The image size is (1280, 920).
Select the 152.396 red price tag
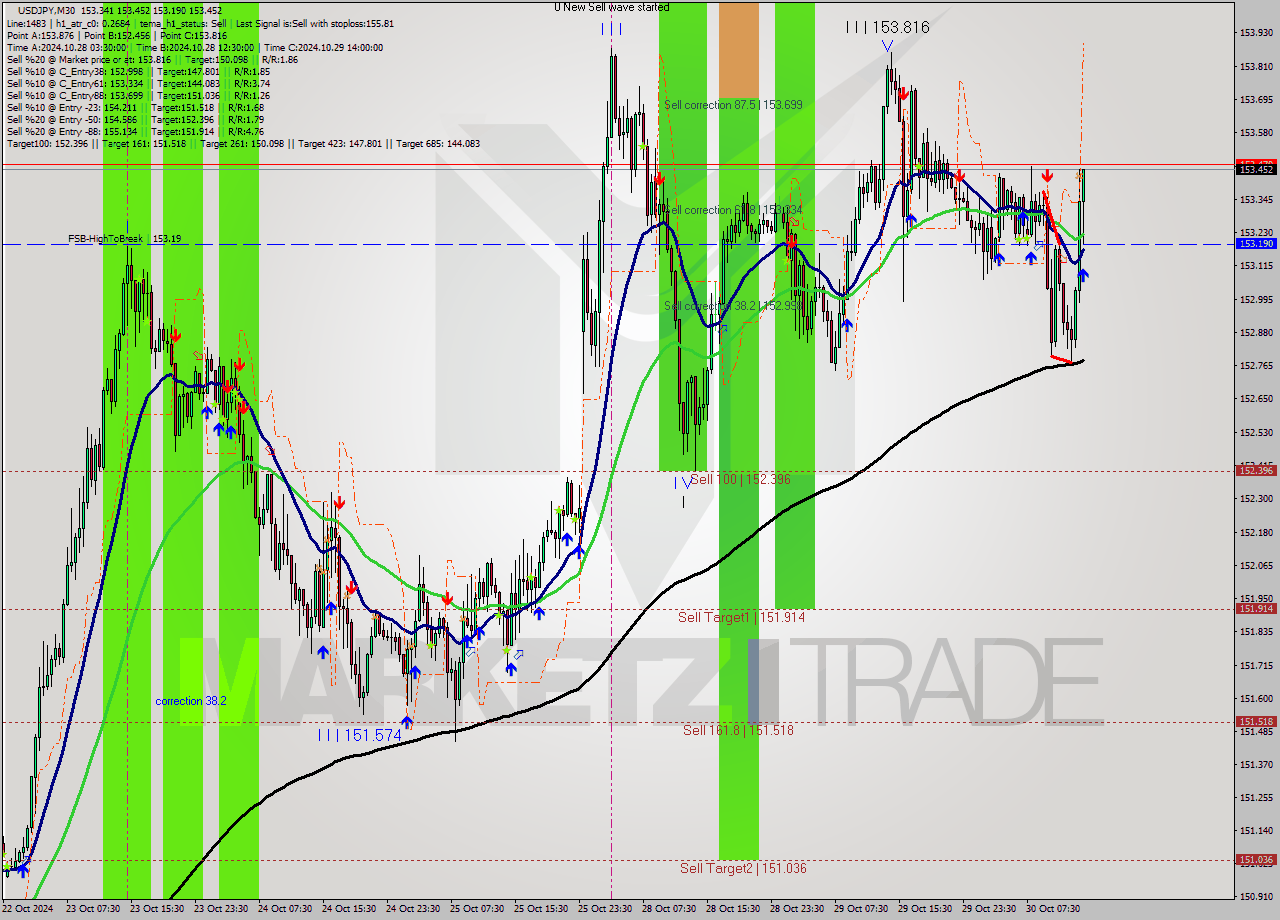click(1256, 470)
